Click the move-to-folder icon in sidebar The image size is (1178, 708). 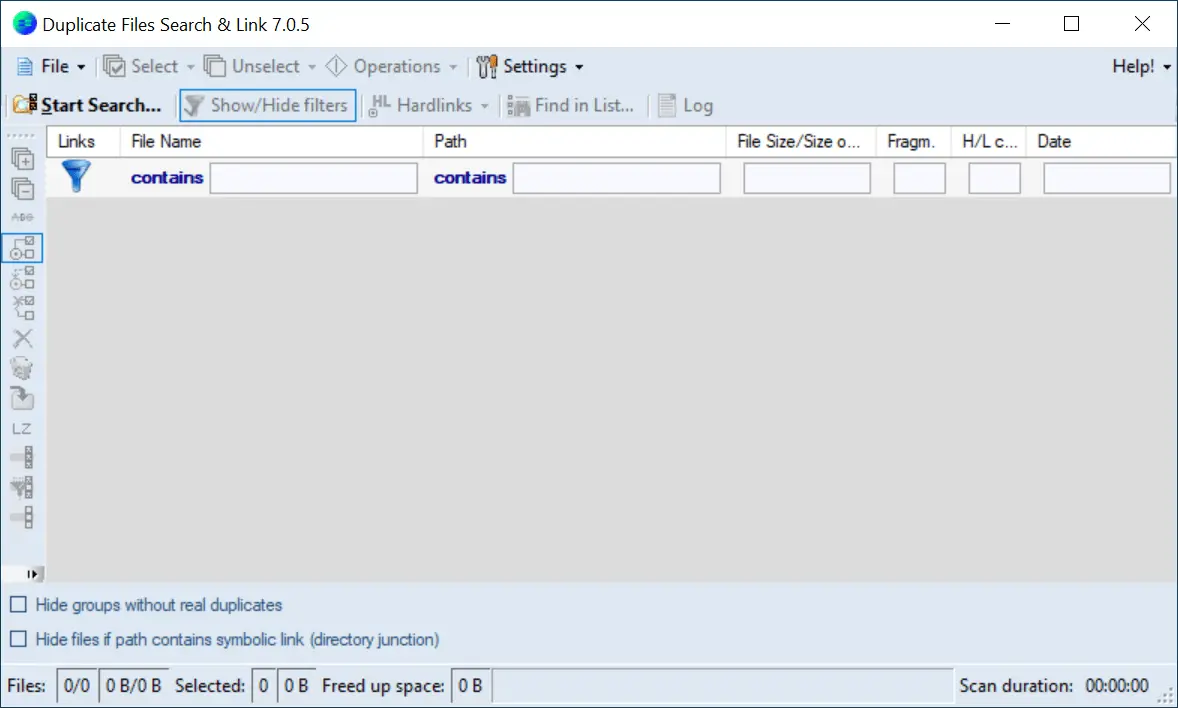23,398
